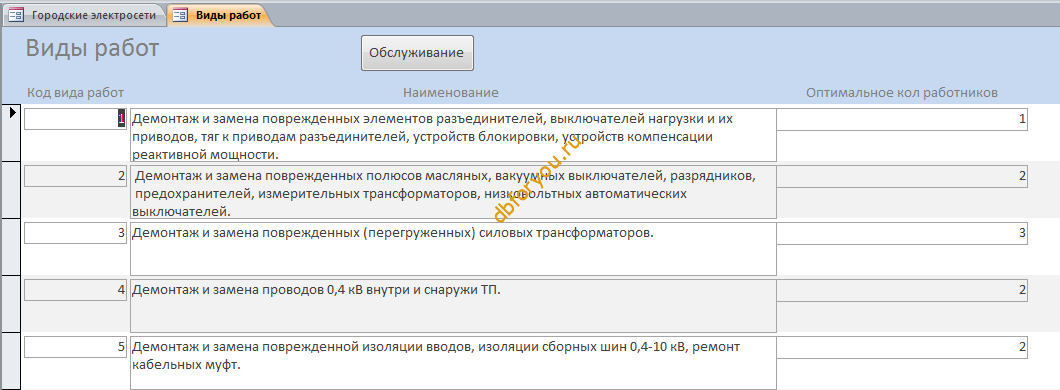Click workers count field in row with code 5

[x=902, y=348]
